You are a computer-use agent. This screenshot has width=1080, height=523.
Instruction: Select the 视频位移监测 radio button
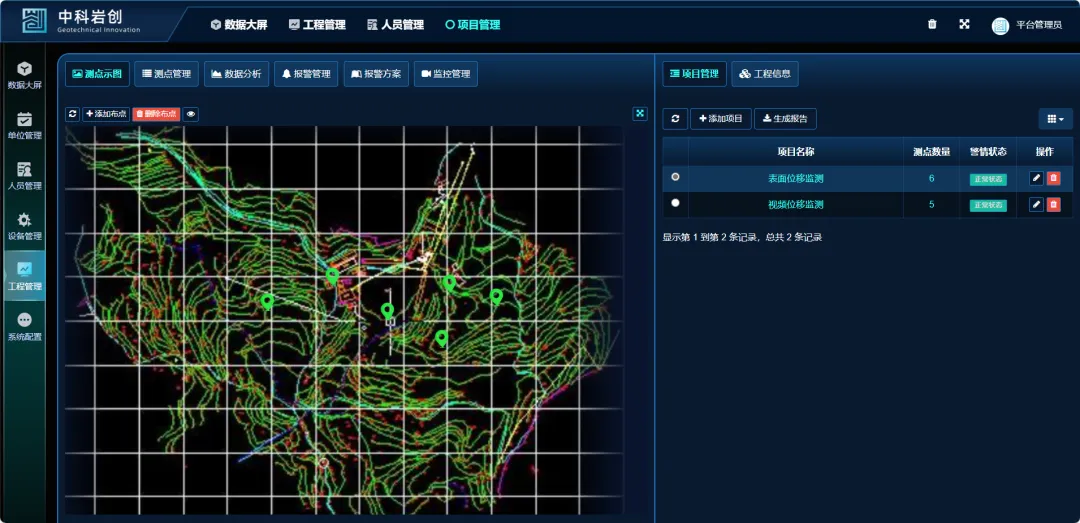675,203
